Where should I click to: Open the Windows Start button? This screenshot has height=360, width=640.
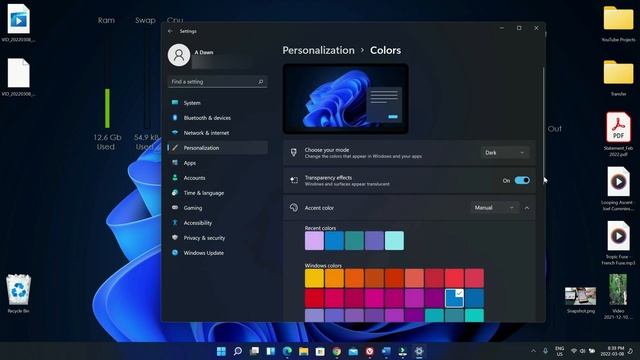(x=221, y=351)
